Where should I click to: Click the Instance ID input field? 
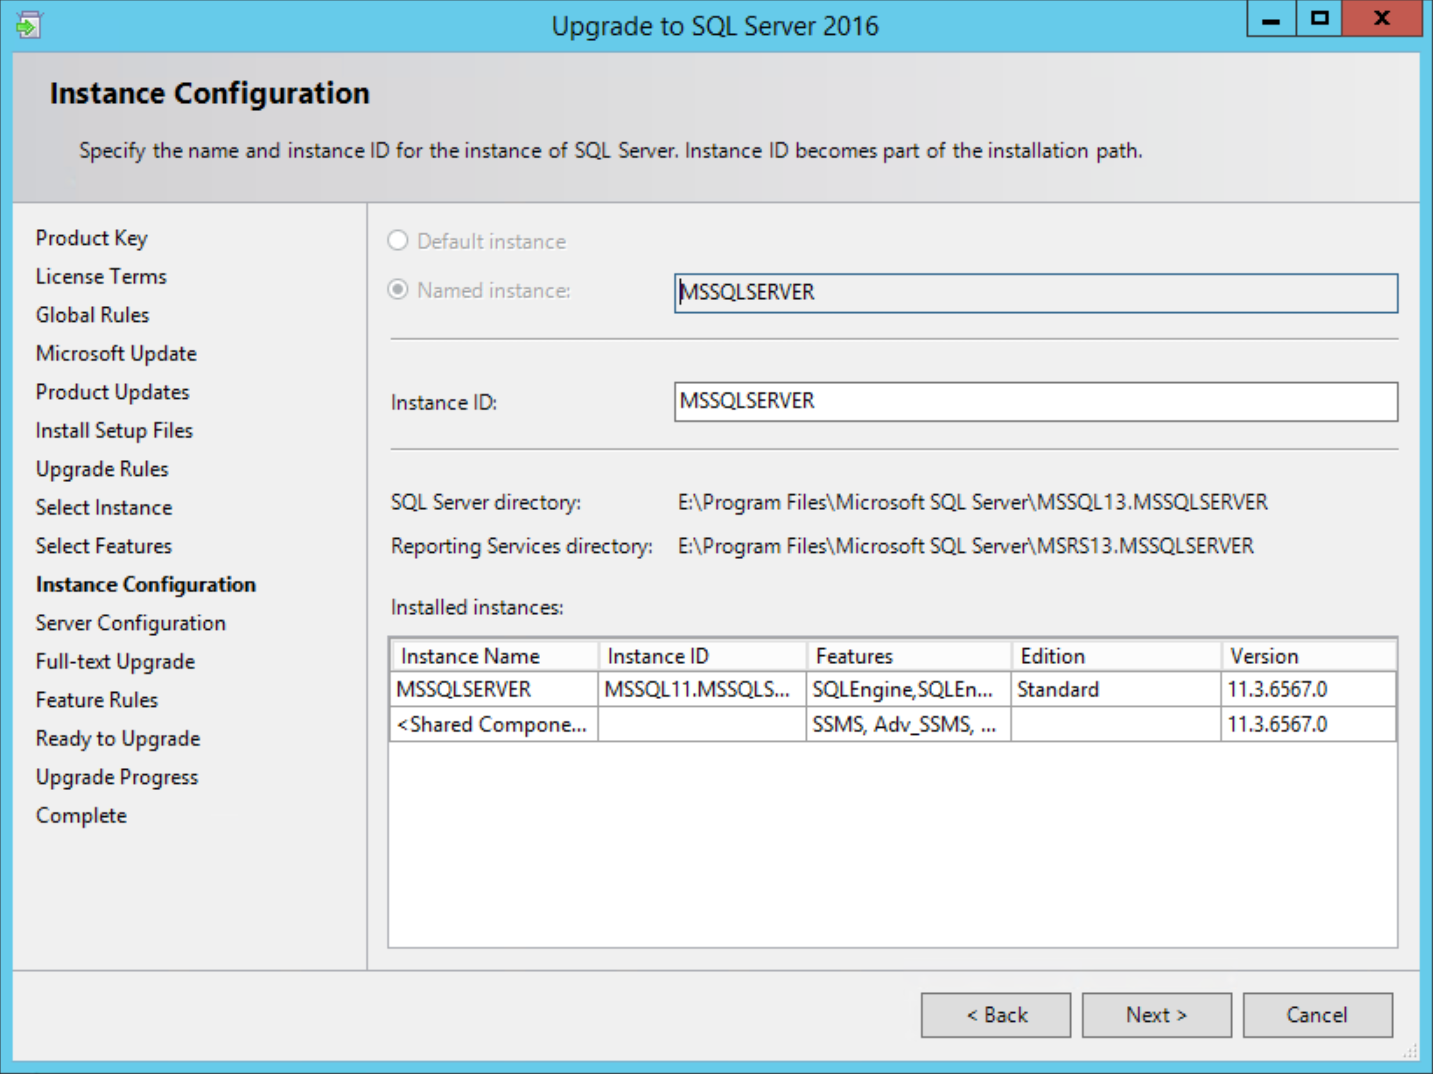(x=1036, y=401)
